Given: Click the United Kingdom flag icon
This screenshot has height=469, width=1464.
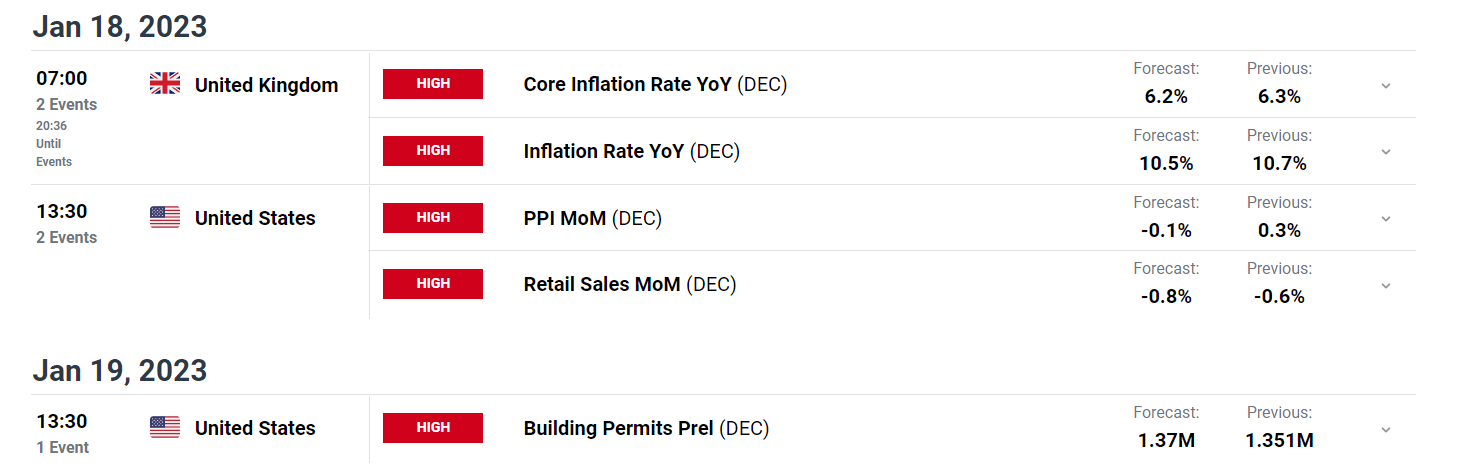Looking at the screenshot, I should [x=165, y=84].
